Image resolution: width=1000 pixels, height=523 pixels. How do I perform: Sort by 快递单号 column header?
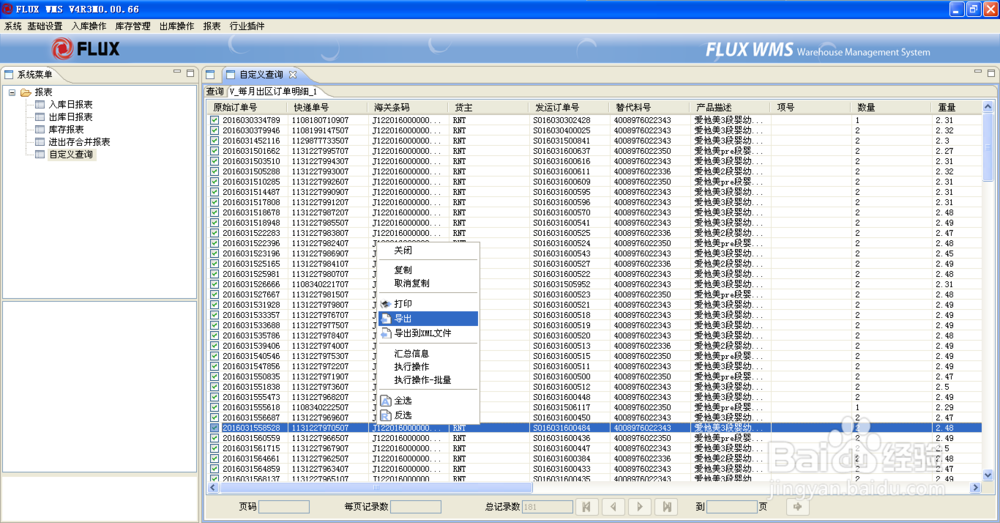point(328,107)
